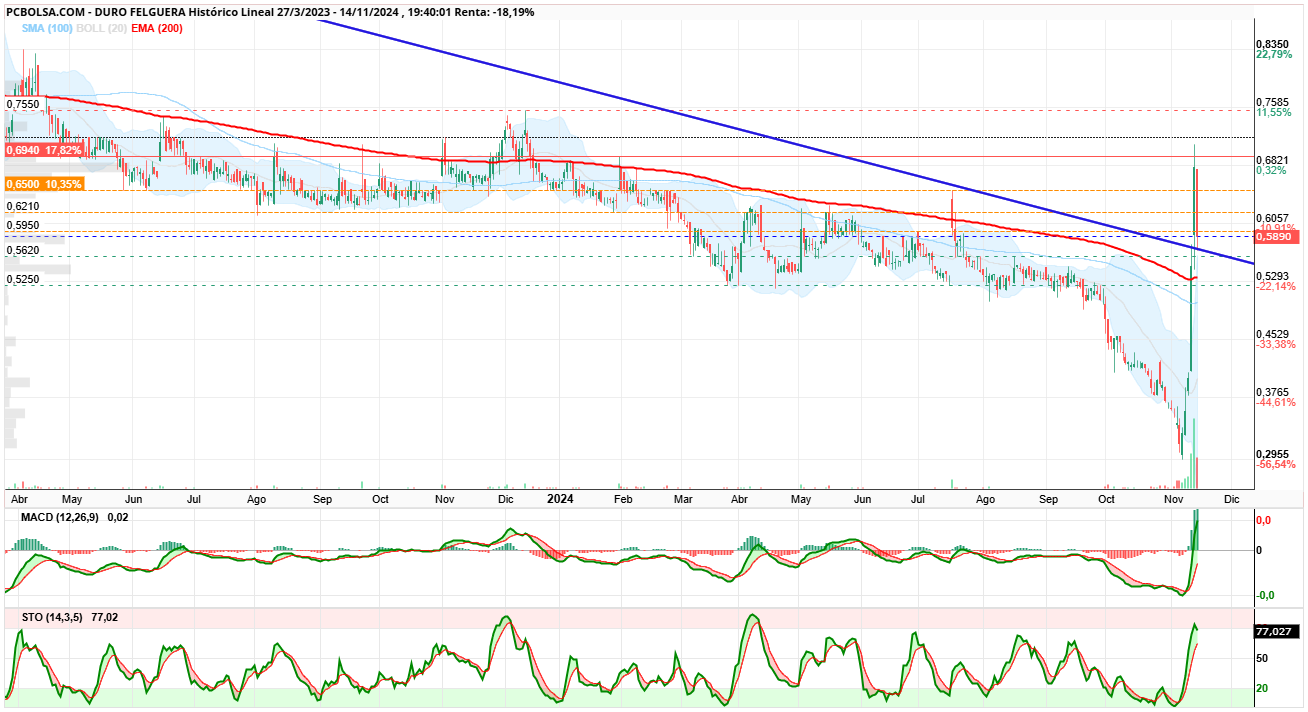1308x712 pixels.
Task: Click the 0,5620 level label
Action: click(x=22, y=251)
